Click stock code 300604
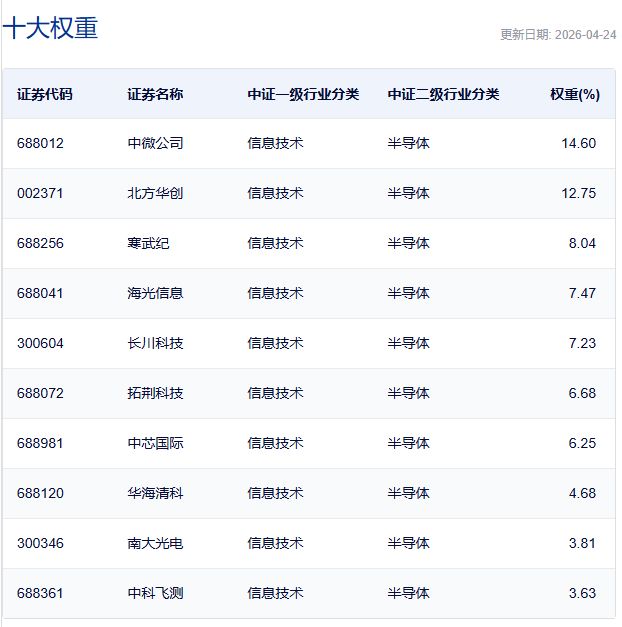The height and width of the screenshot is (627, 622). click(x=40, y=343)
